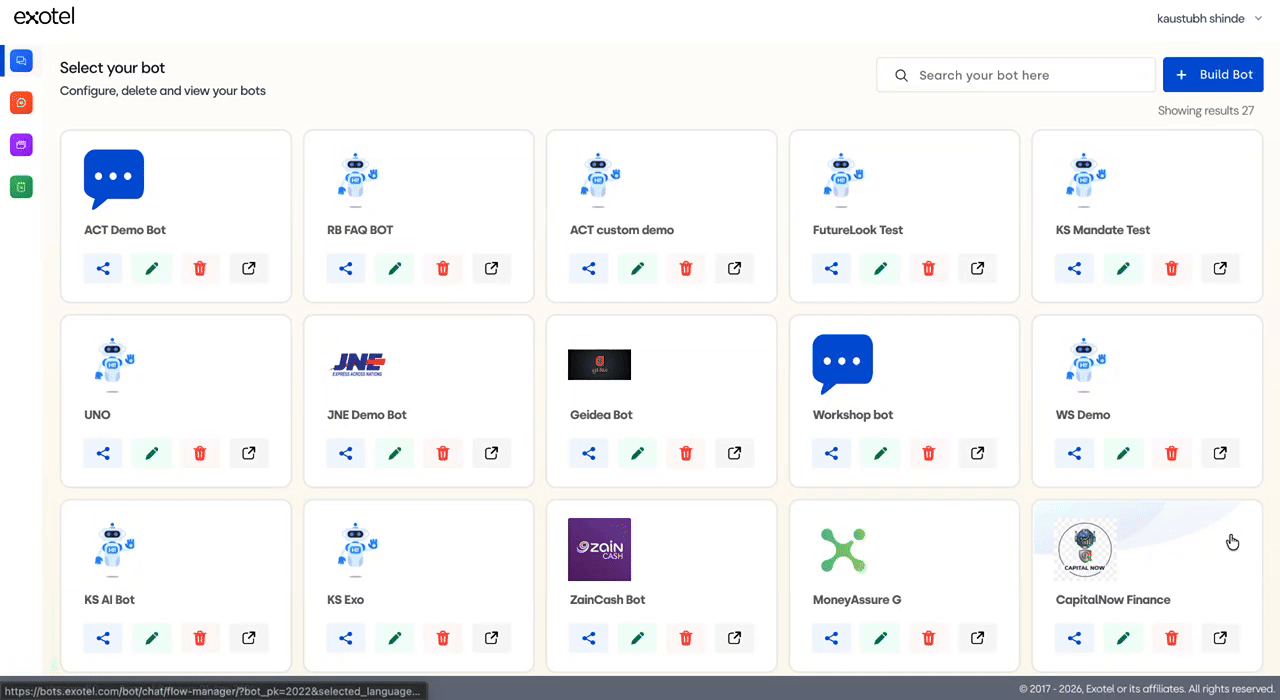1280x700 pixels.
Task: Open the WS Demo bot externally
Action: click(1221, 453)
